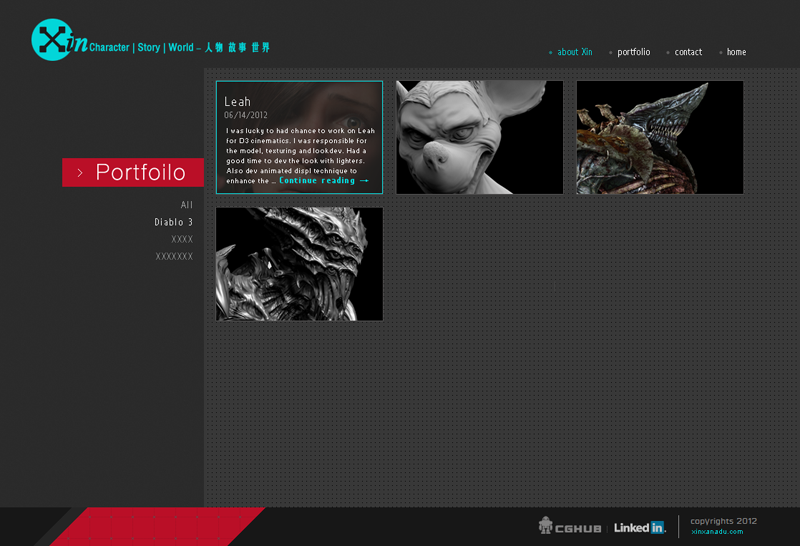Select the XXXX category filter

pyautogui.click(x=182, y=239)
